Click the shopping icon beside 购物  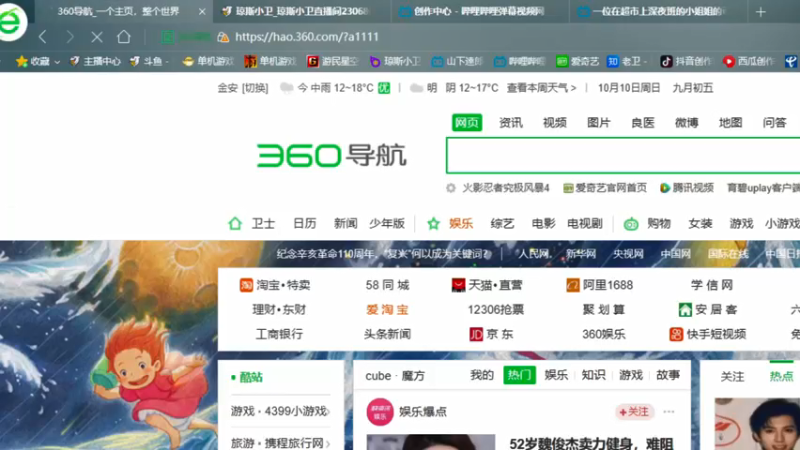coord(631,223)
